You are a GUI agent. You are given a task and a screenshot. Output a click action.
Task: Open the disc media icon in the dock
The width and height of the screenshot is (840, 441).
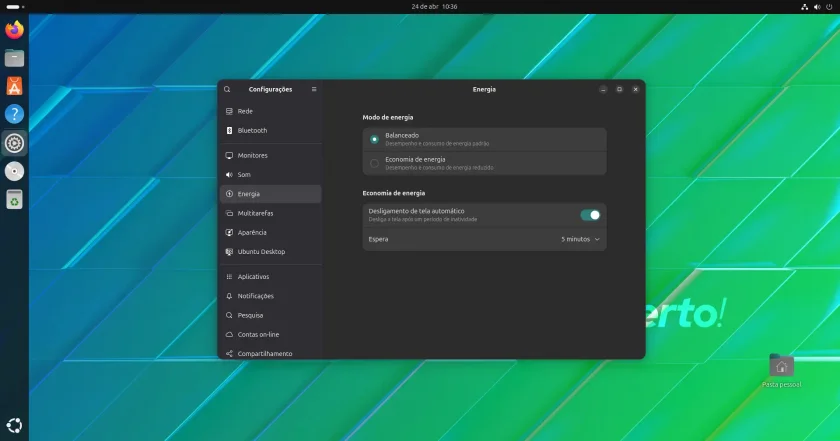tap(14, 171)
